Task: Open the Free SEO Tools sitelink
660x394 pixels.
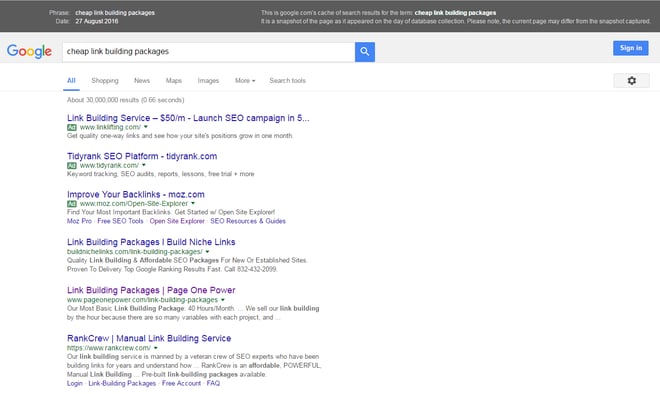Action: click(120, 221)
